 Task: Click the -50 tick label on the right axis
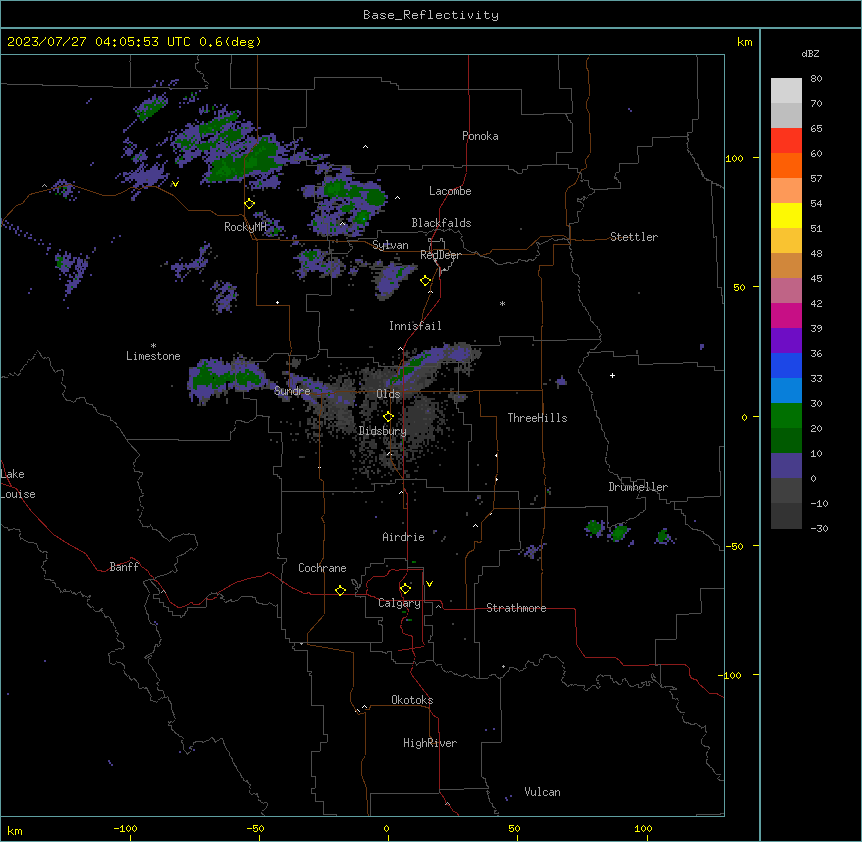(x=734, y=546)
